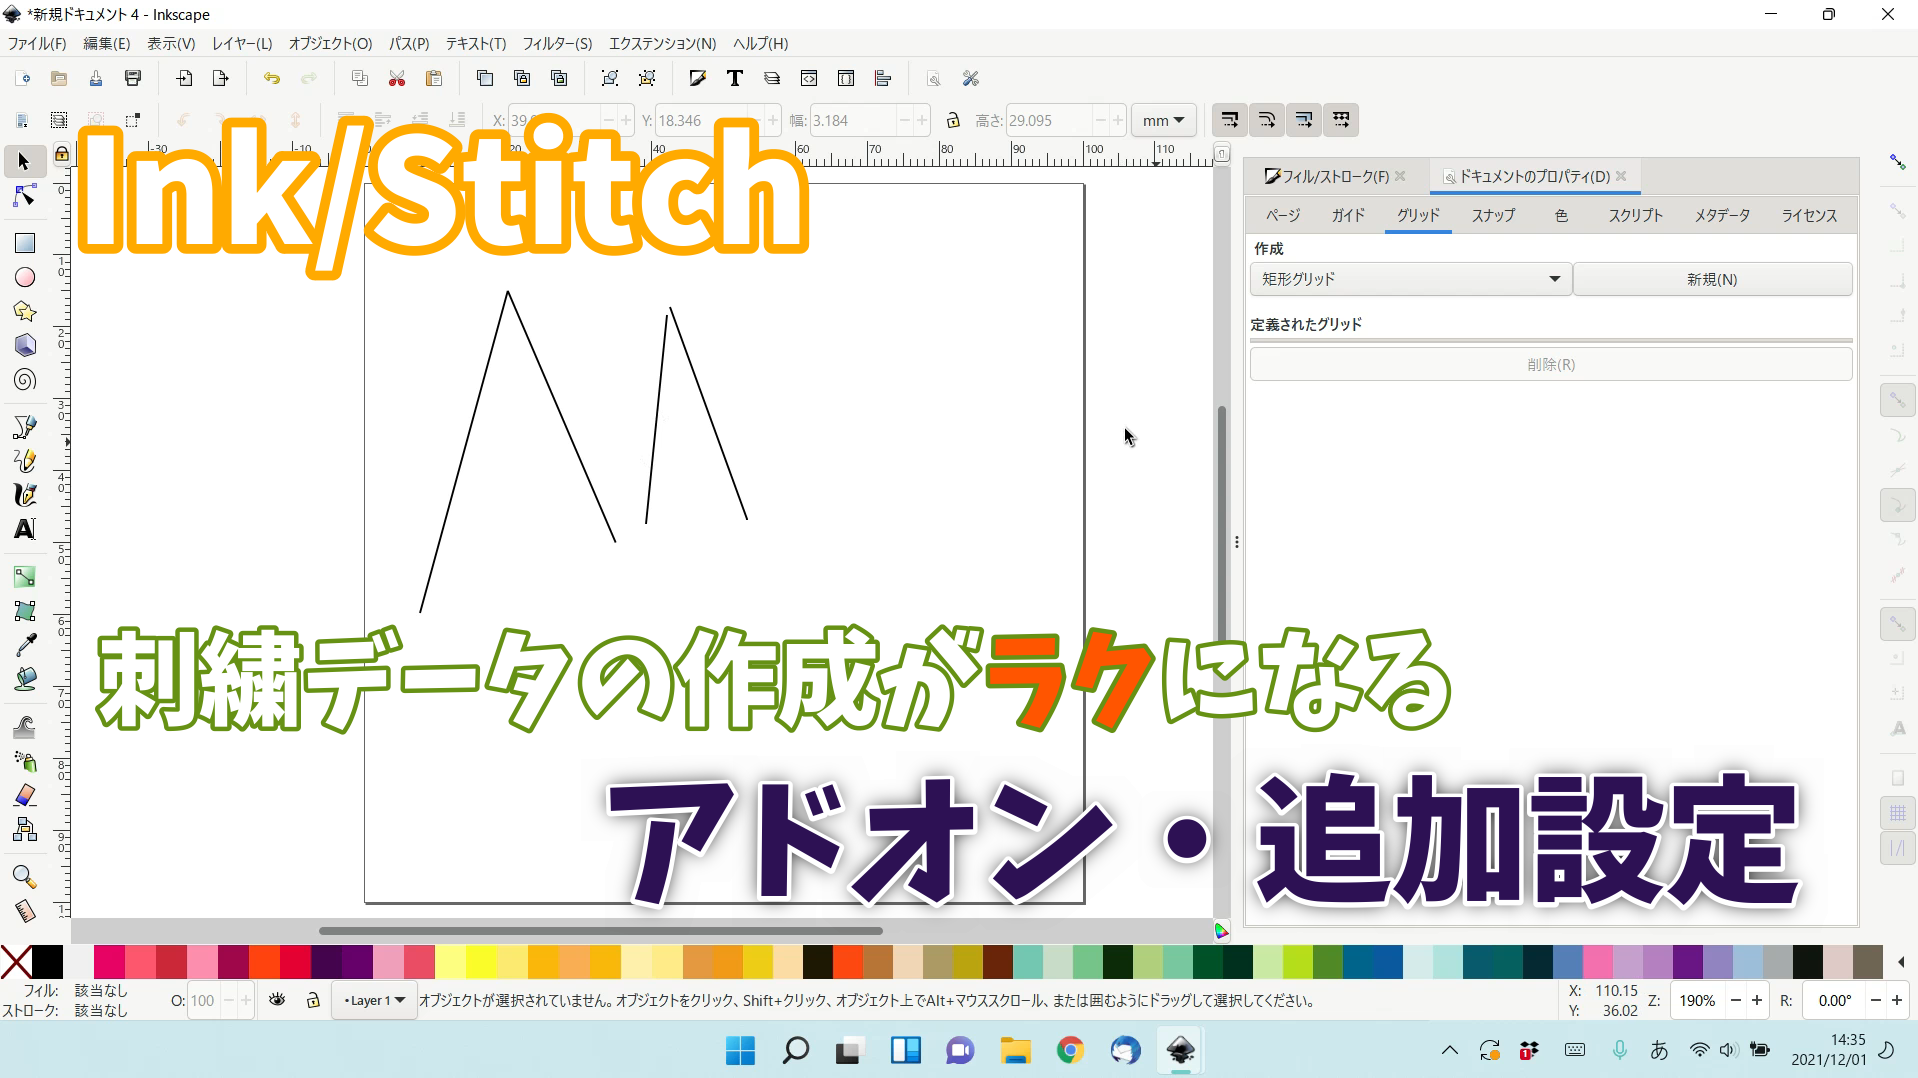Select the Star polygon tool
This screenshot has width=1918, height=1078.
pos(24,311)
